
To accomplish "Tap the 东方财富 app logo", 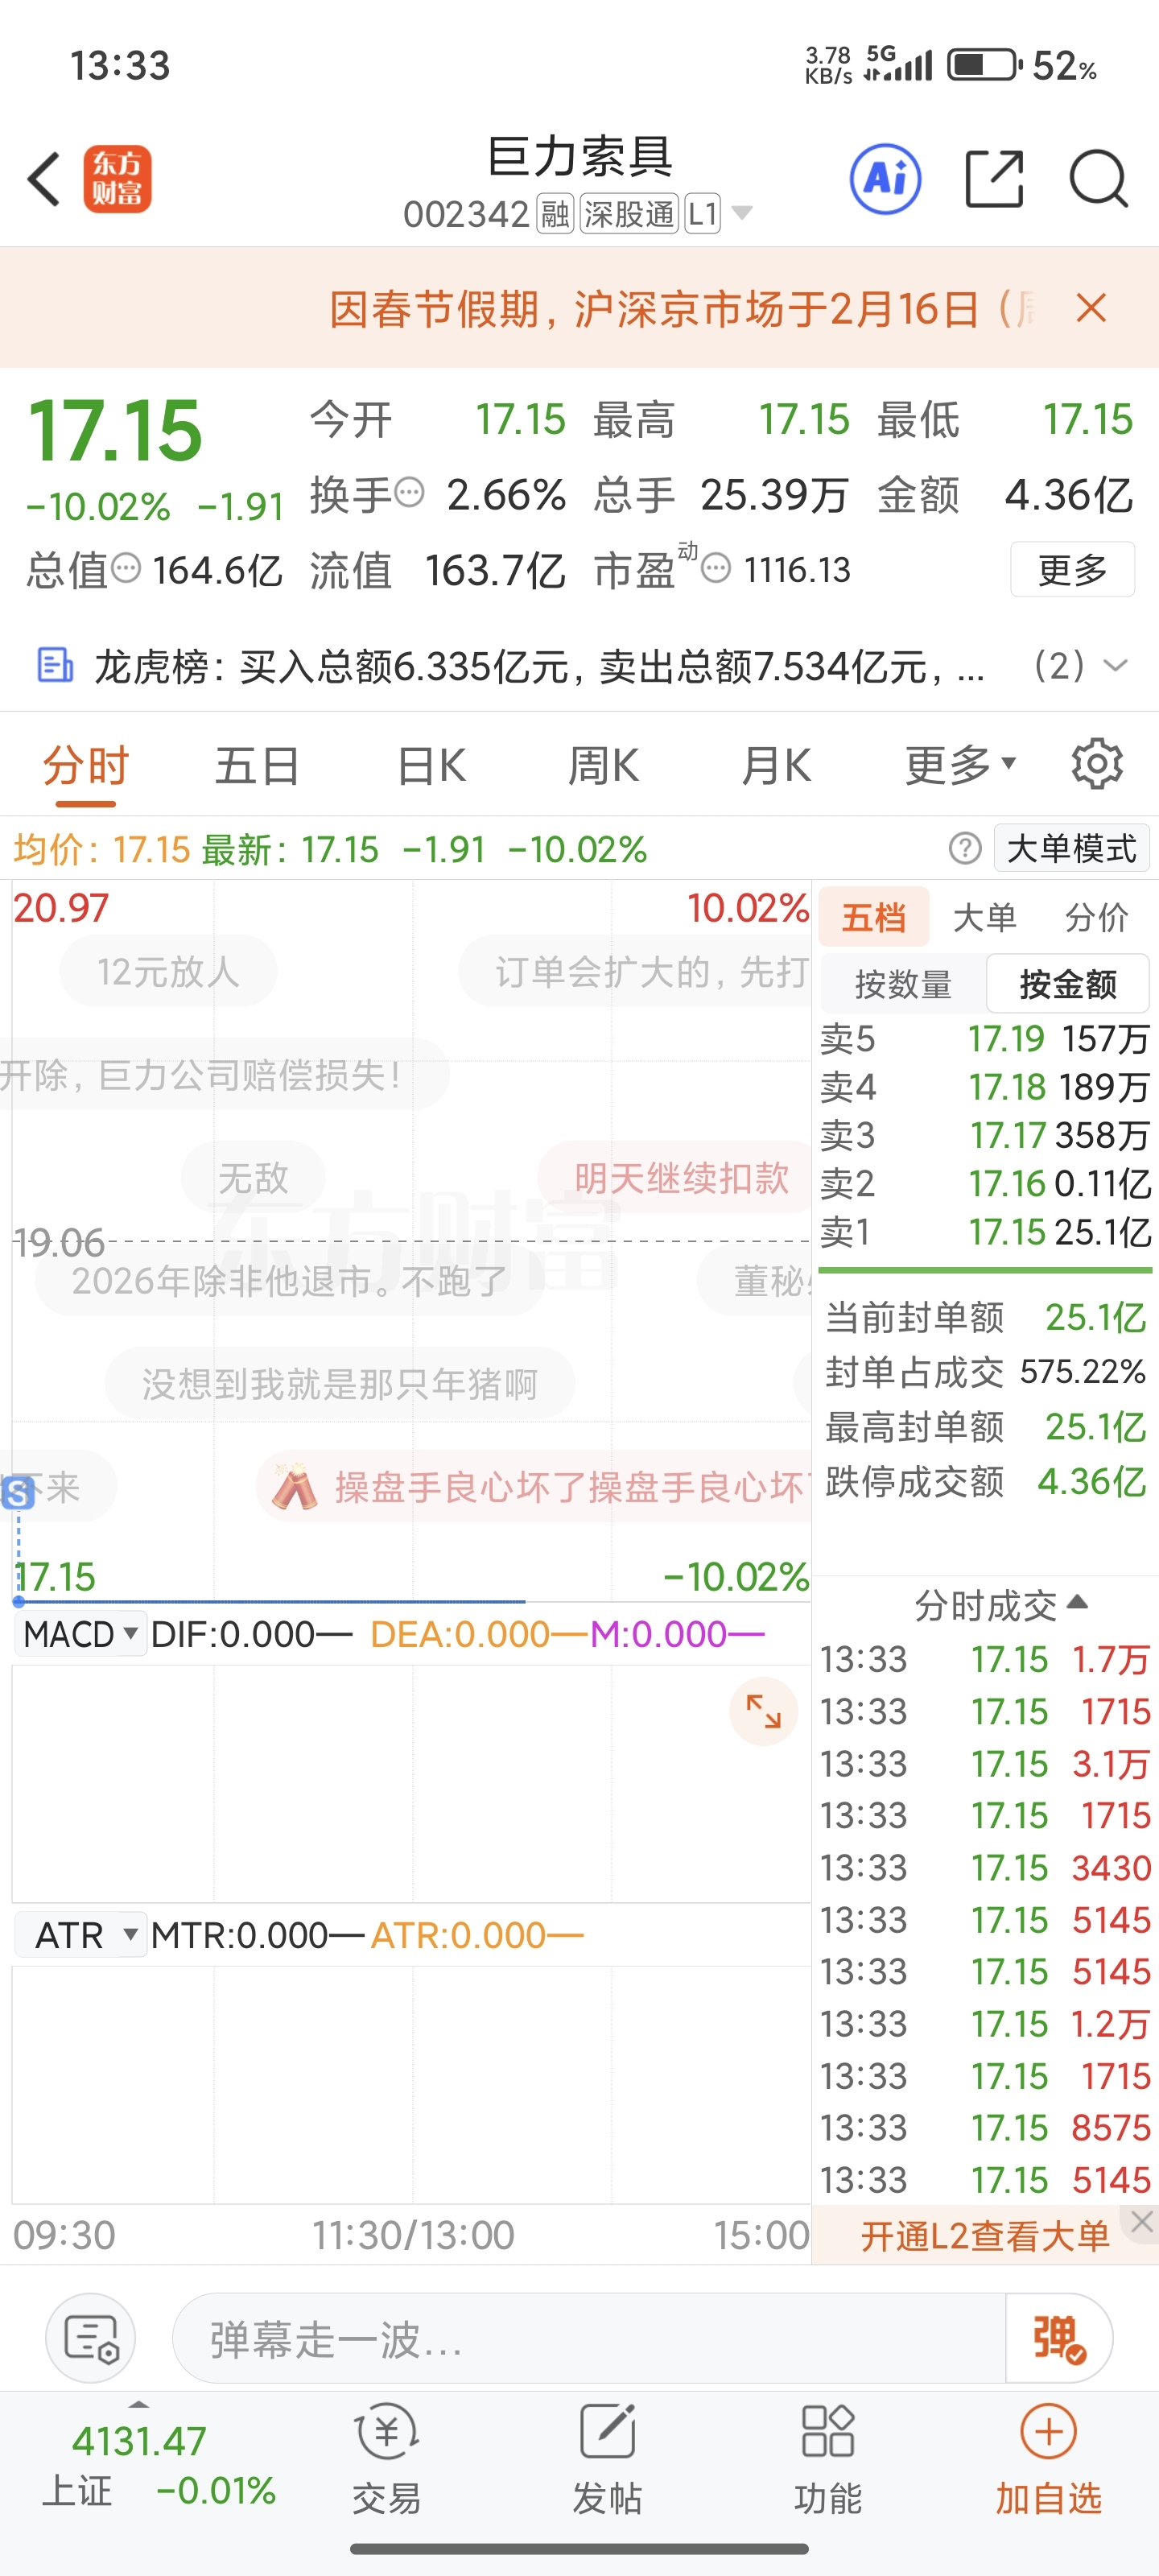I will [x=118, y=179].
